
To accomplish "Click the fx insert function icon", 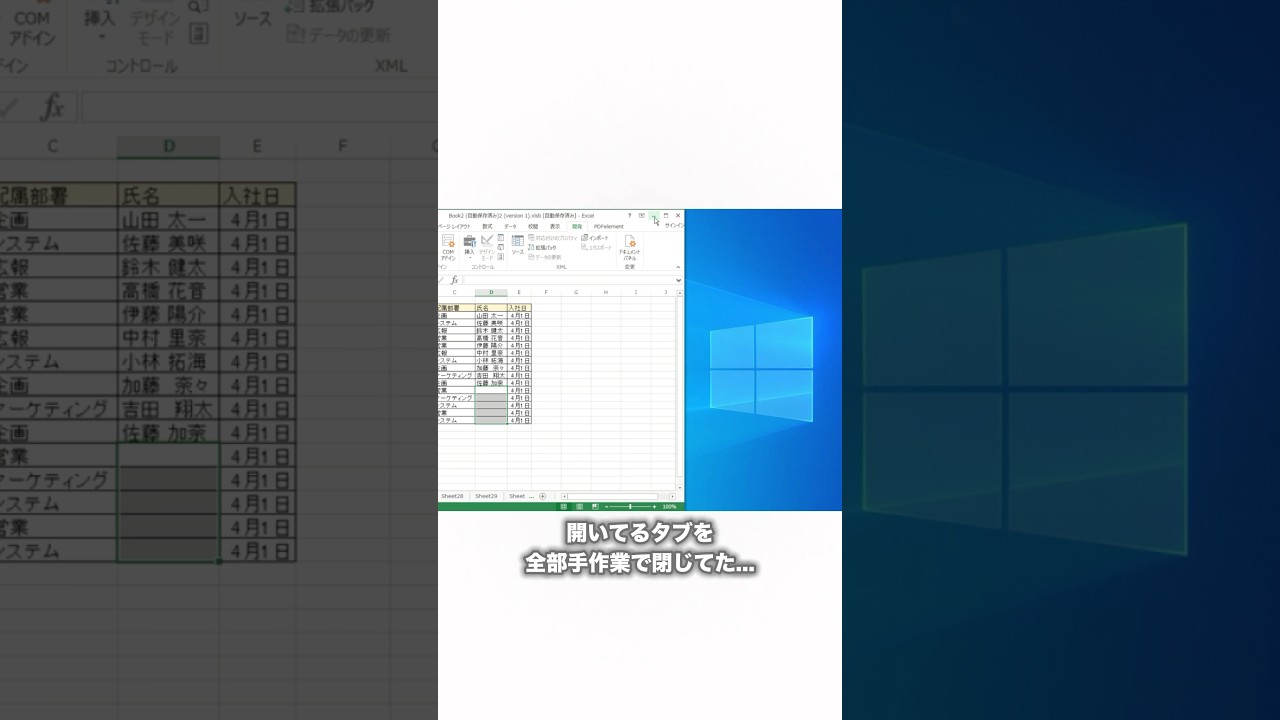I will (x=454, y=280).
